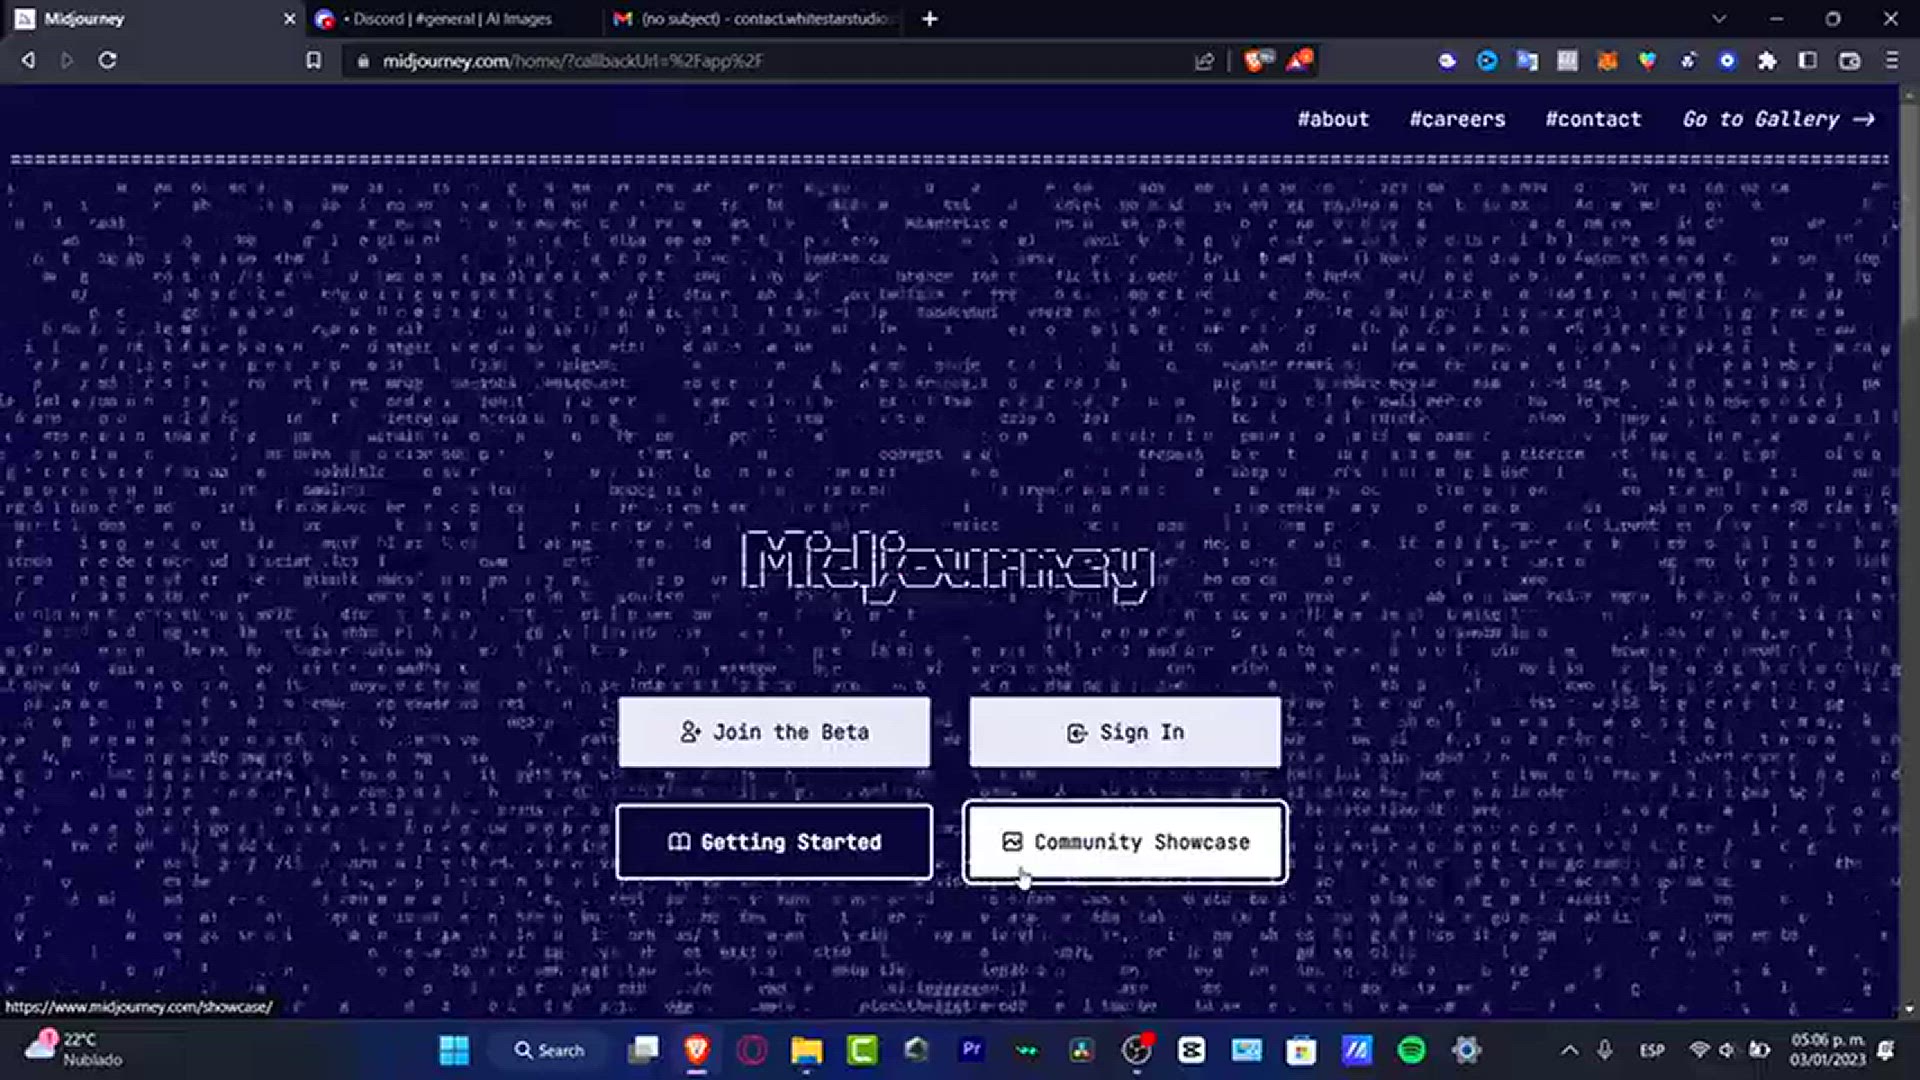Viewport: 1920px width, 1080px height.
Task: Open the extensions puzzle menu
Action: (1767, 61)
